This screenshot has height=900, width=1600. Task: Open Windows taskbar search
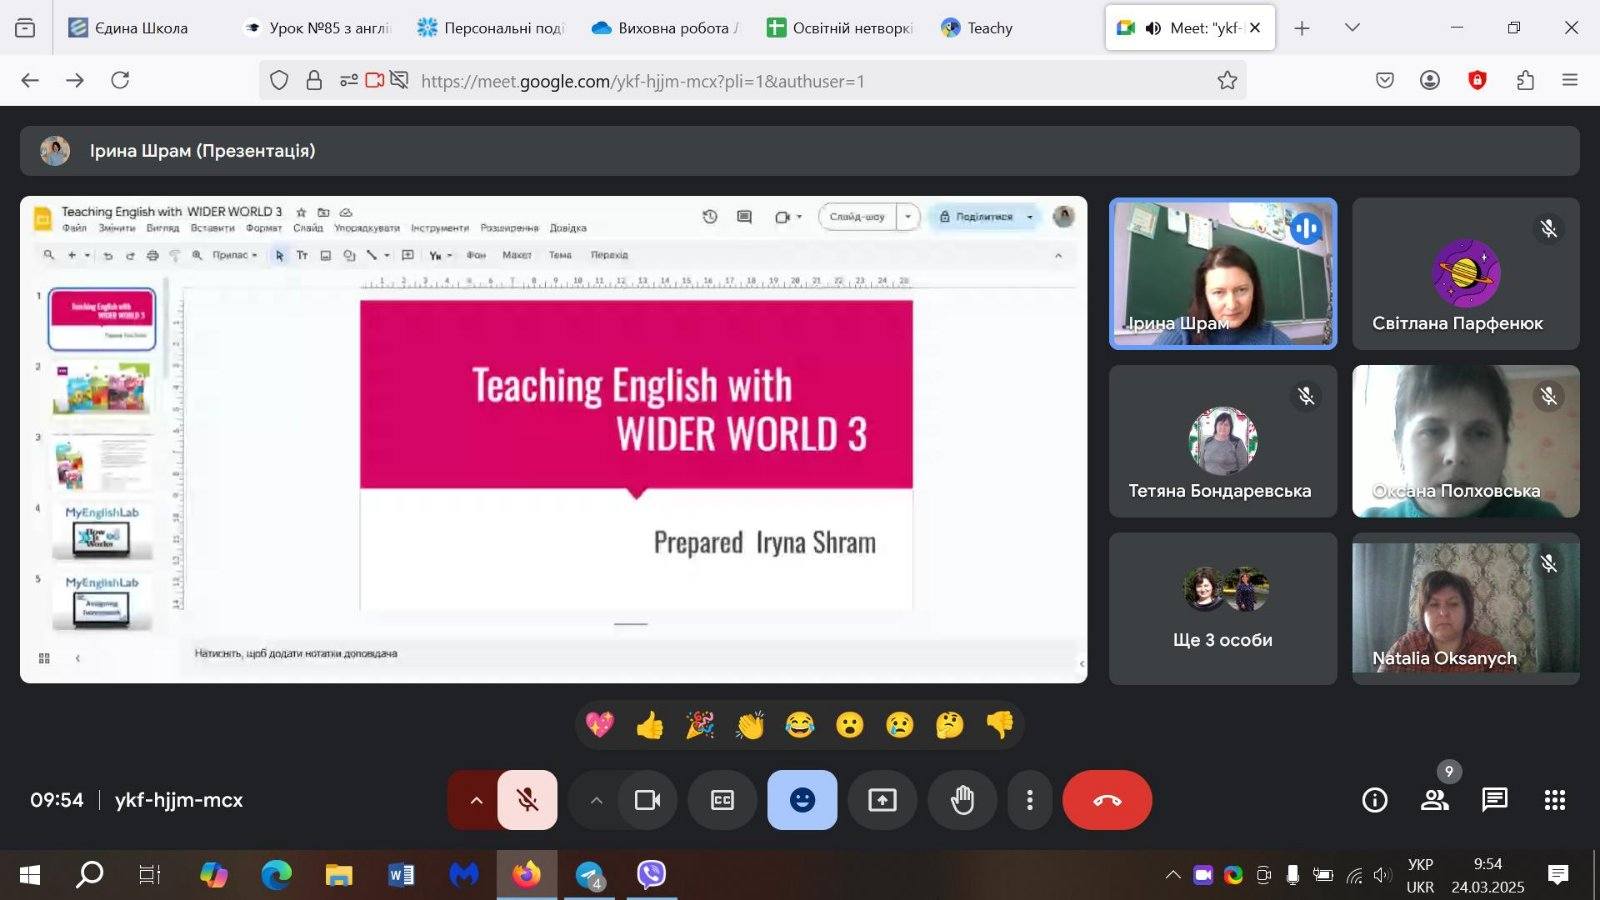pos(90,875)
